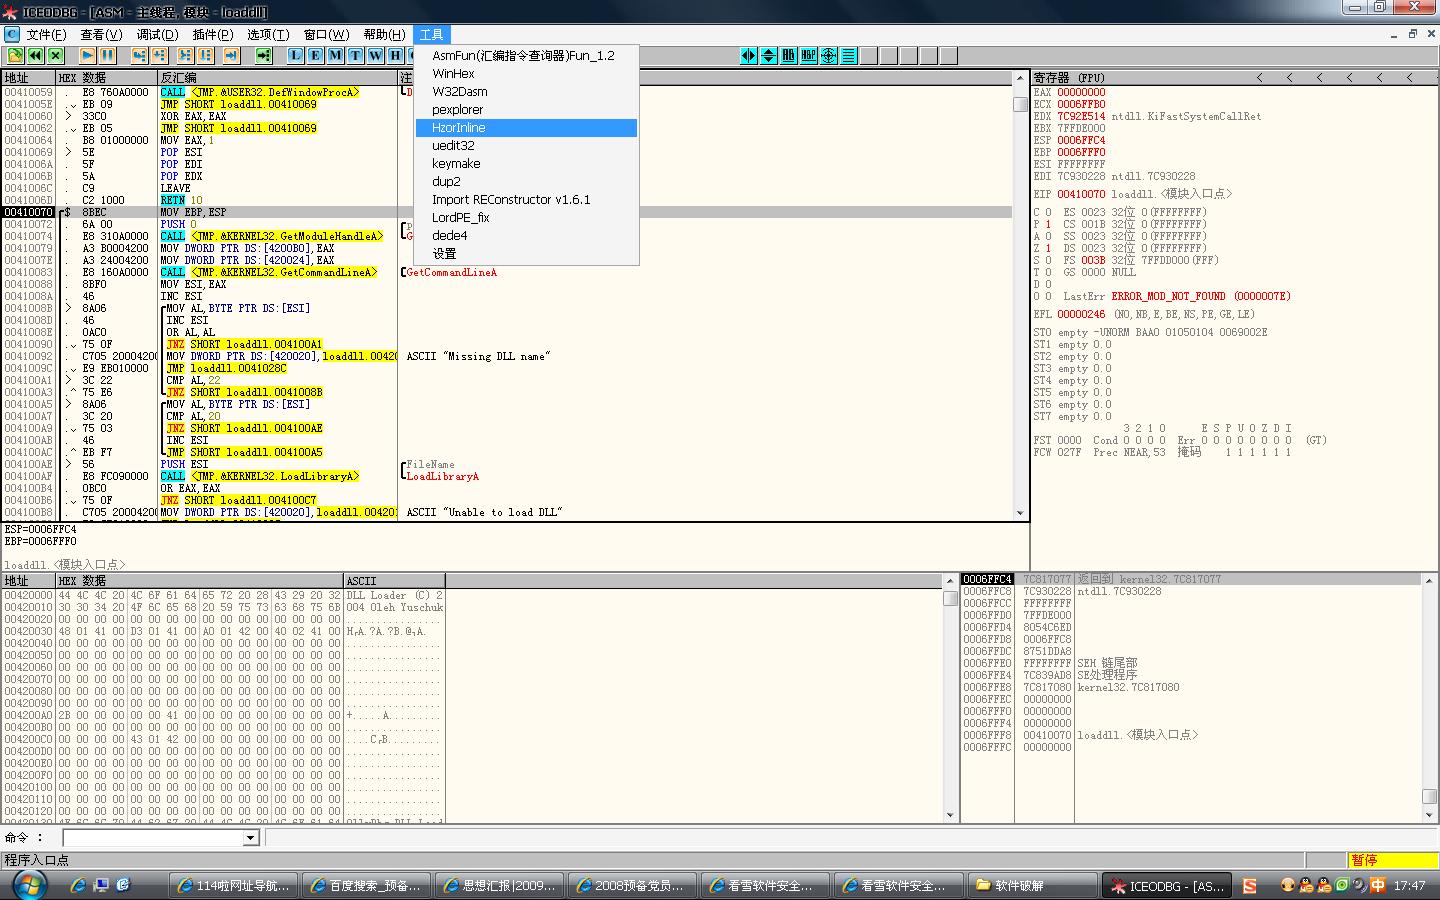Screen dimensions: 1440x900
Task: Open the 调试(D) debug menu
Action: point(156,34)
